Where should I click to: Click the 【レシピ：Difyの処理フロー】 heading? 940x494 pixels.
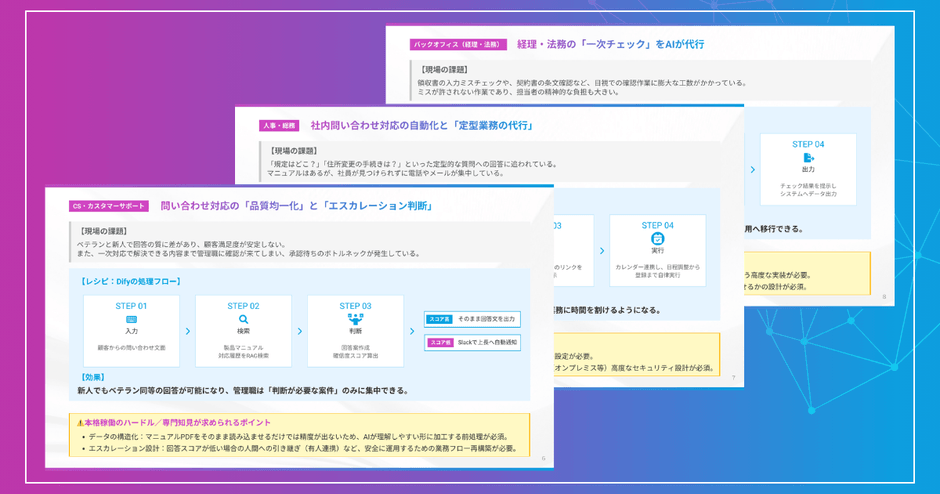pos(130,281)
